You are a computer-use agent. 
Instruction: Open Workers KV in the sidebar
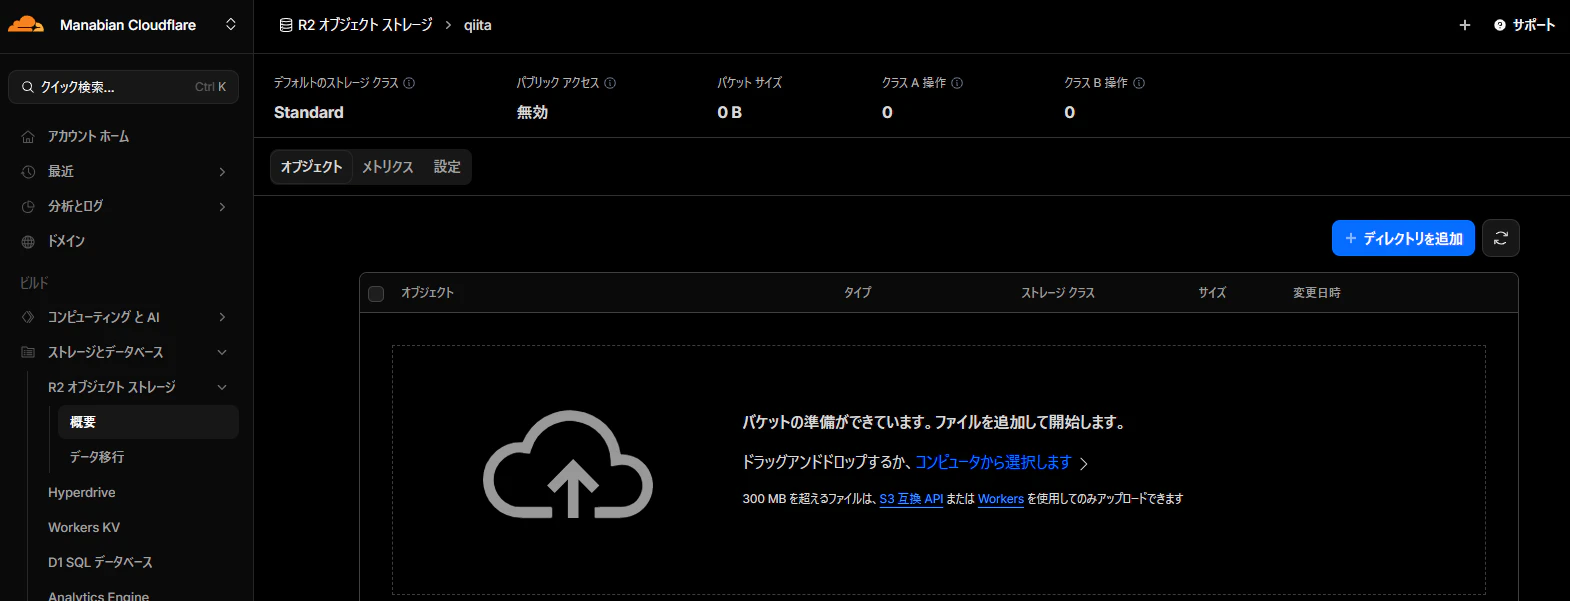coord(84,527)
